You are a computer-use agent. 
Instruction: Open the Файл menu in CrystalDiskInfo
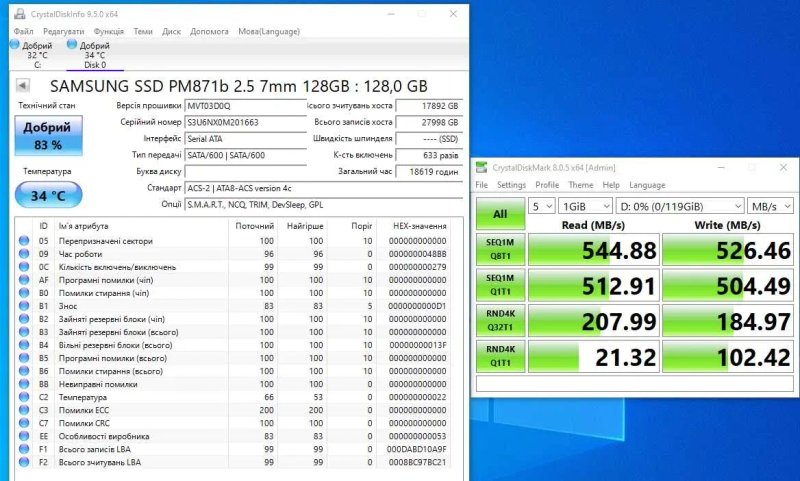(23, 31)
